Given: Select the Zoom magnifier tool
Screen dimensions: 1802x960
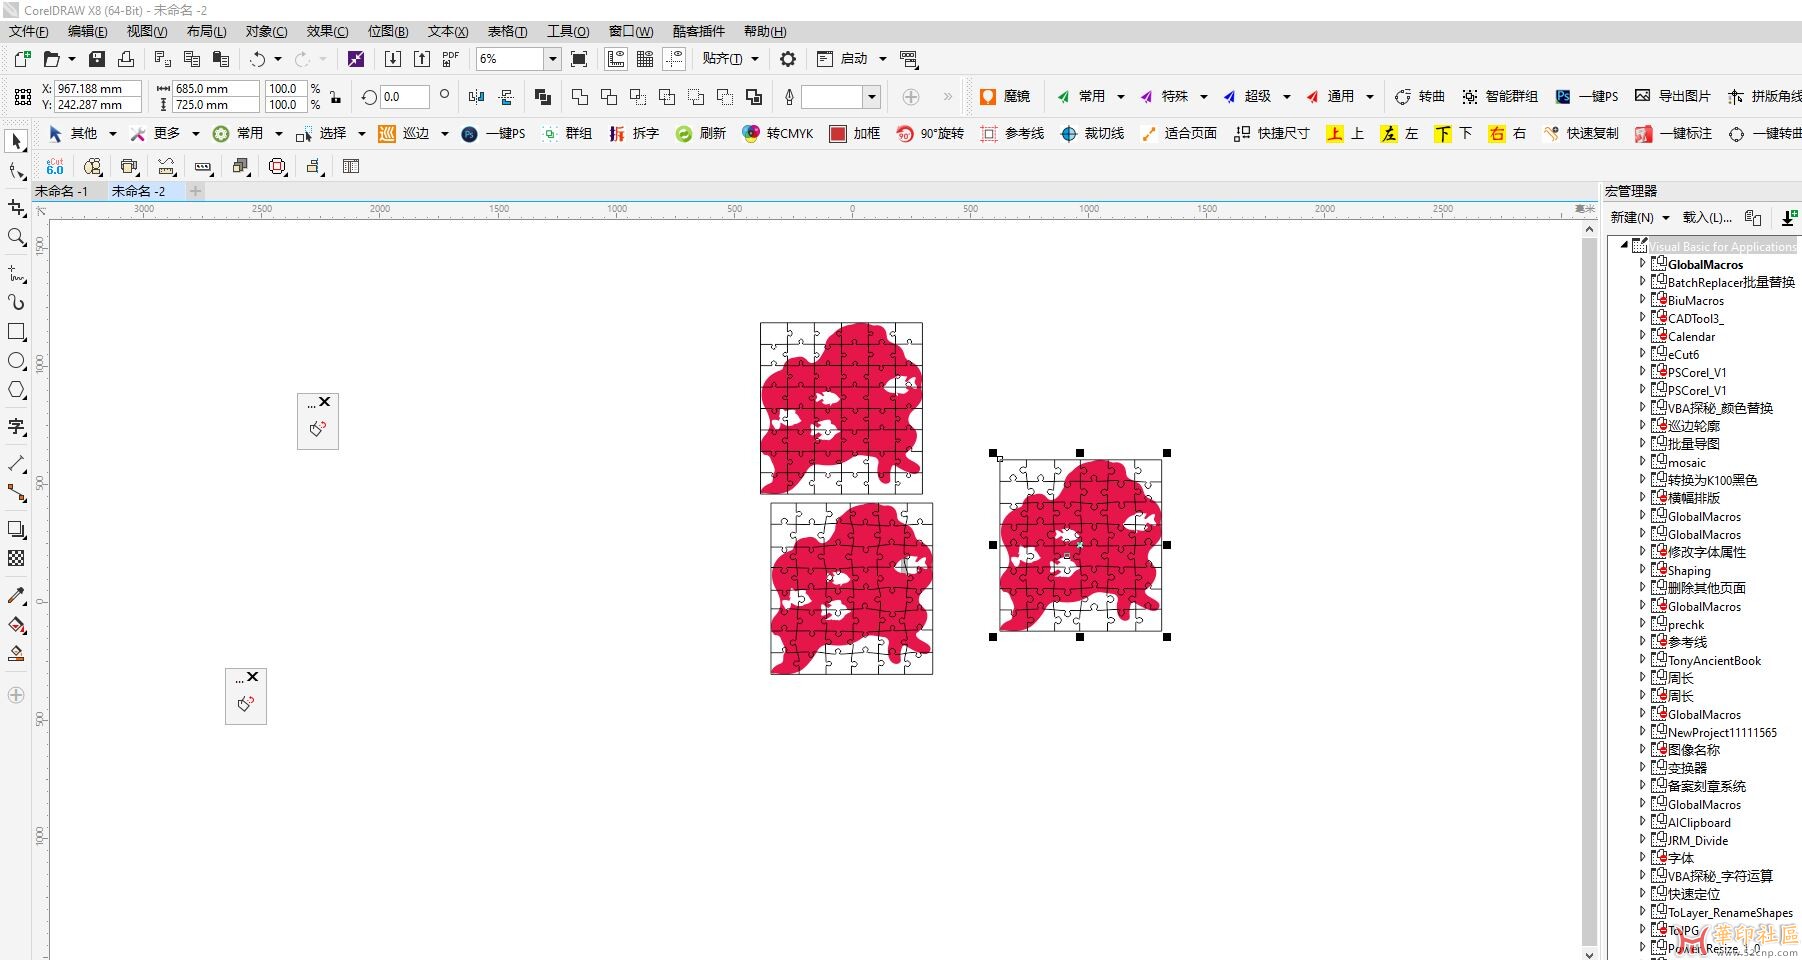Looking at the screenshot, I should [x=16, y=237].
